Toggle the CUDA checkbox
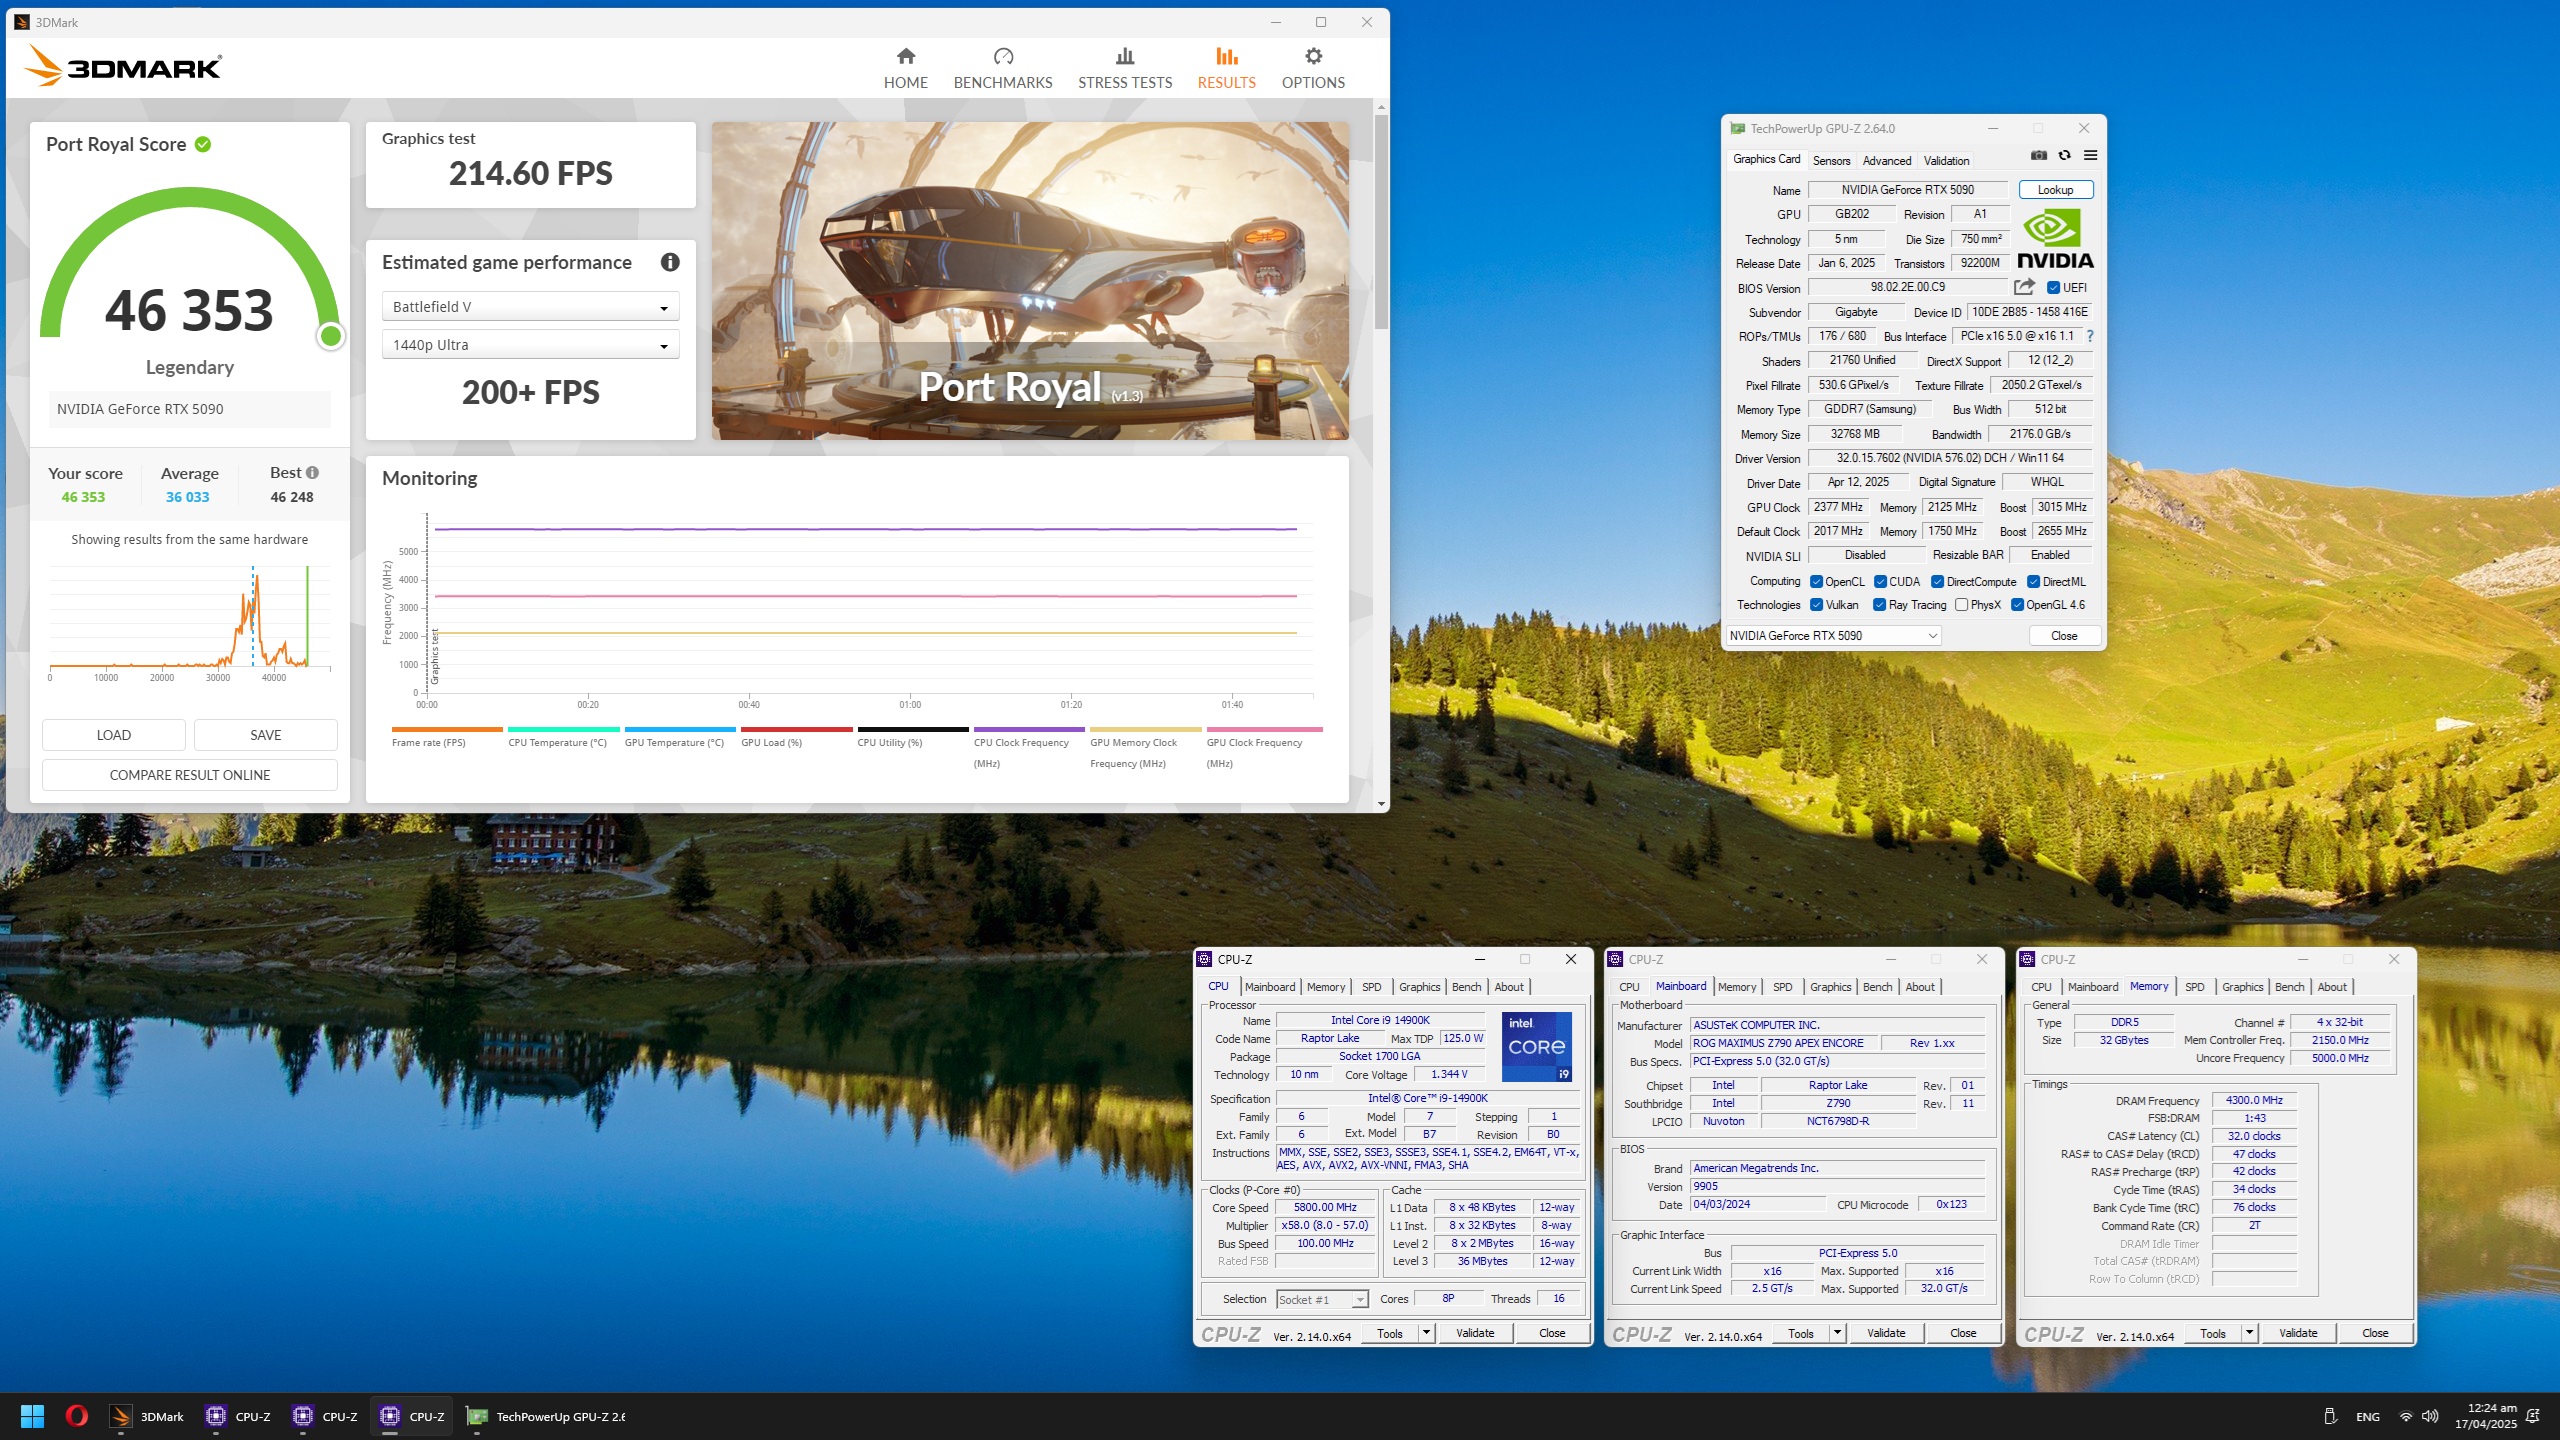 [1880, 582]
